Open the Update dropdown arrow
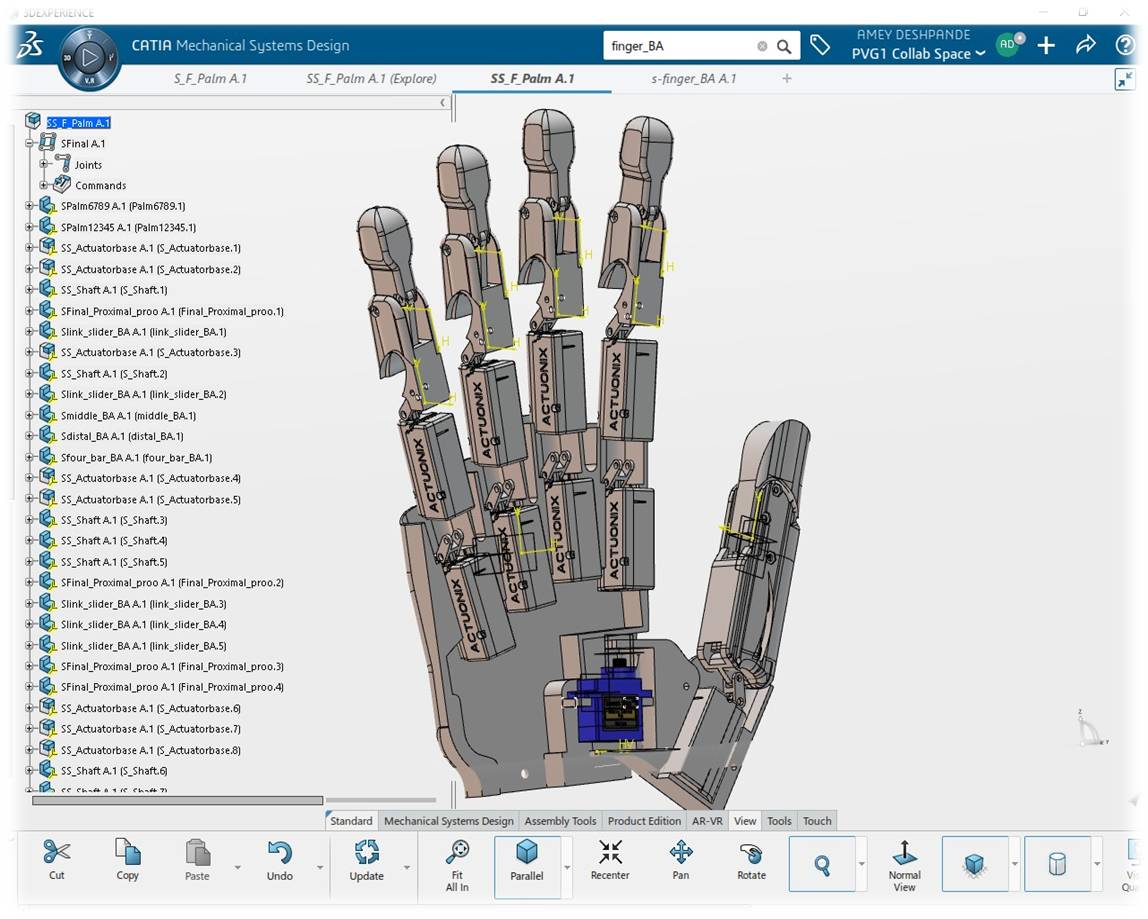Image resolution: width=1148 pixels, height=919 pixels. (x=406, y=868)
